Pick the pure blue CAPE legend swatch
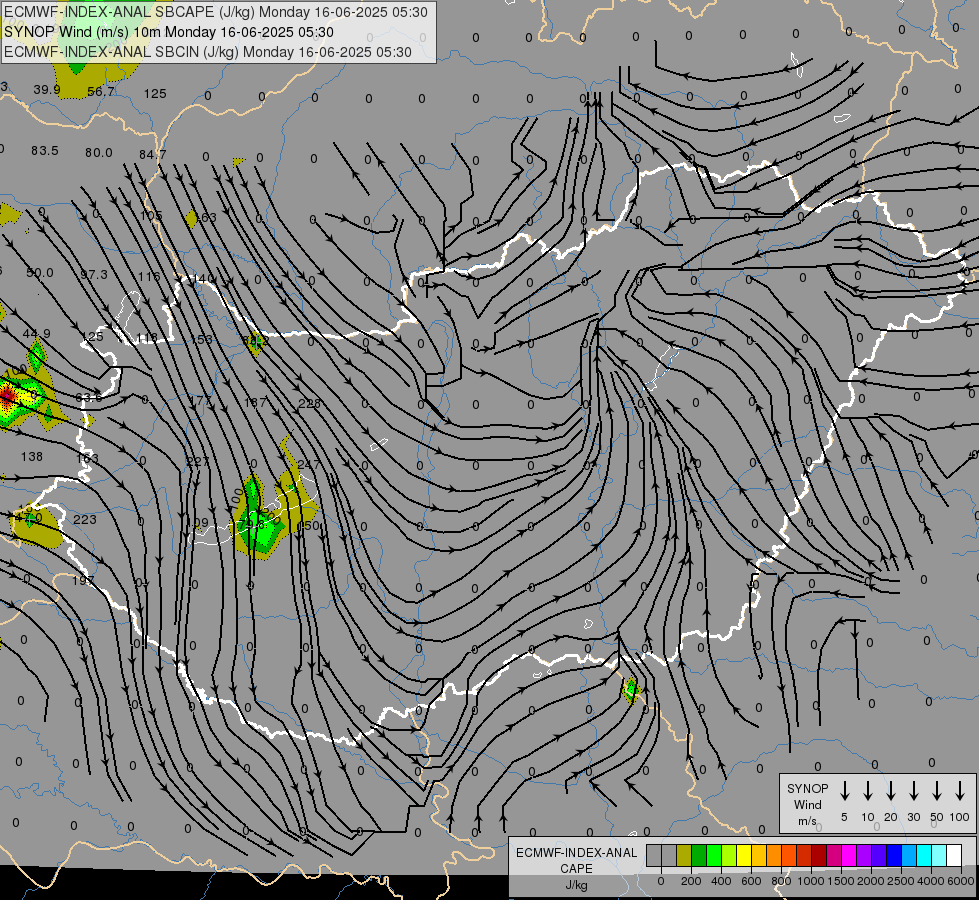The height and width of the screenshot is (900, 979). pyautogui.click(x=893, y=855)
